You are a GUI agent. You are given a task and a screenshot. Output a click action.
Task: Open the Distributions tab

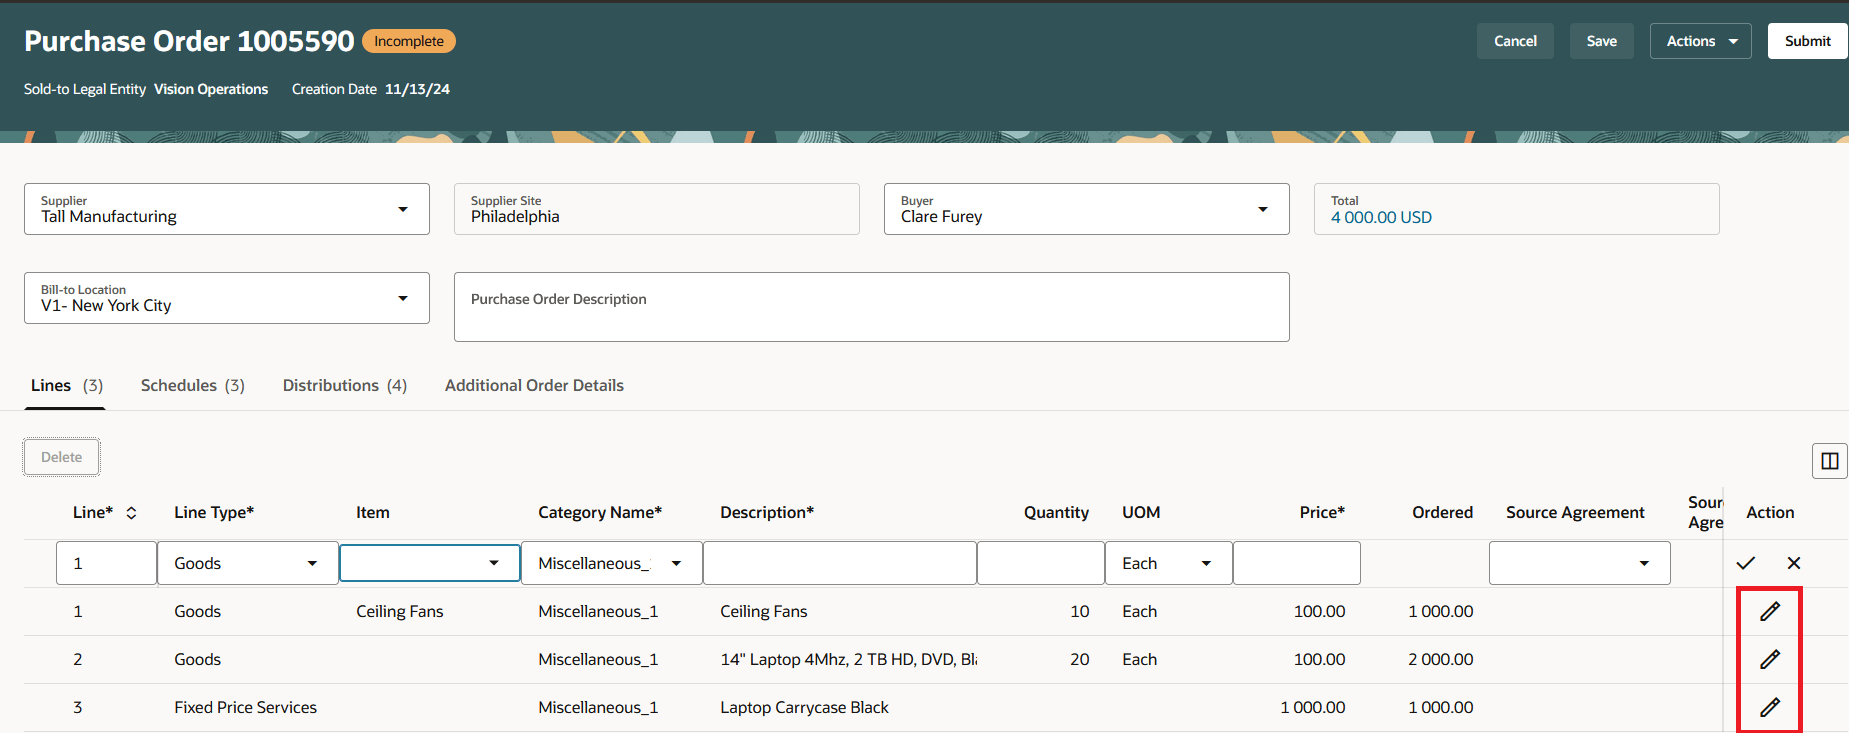[x=345, y=385]
